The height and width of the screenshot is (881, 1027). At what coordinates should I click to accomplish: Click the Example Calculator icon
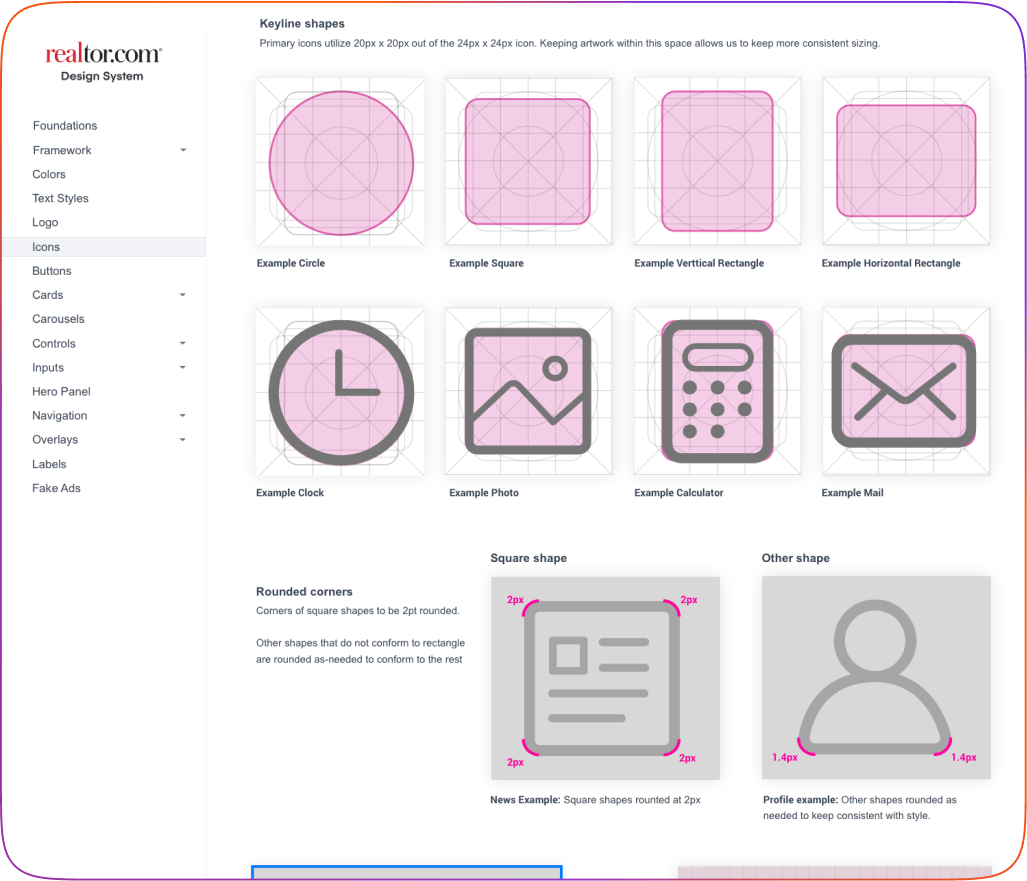[x=717, y=391]
